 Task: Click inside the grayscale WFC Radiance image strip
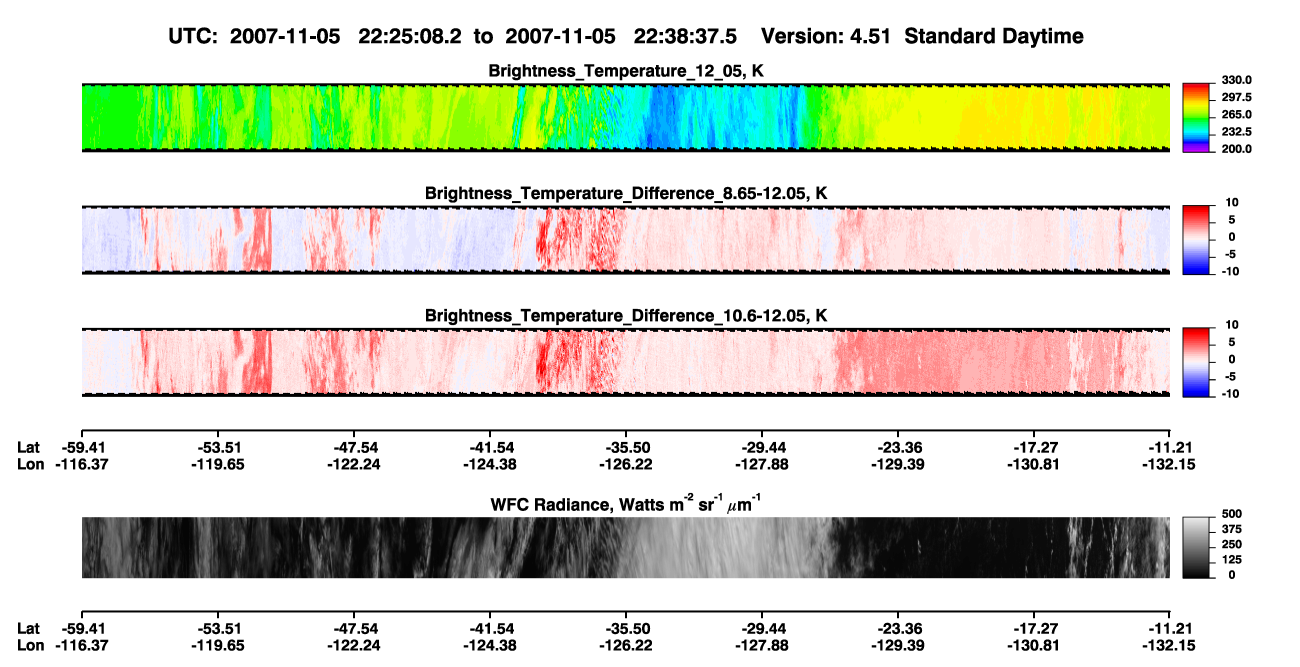(625, 548)
